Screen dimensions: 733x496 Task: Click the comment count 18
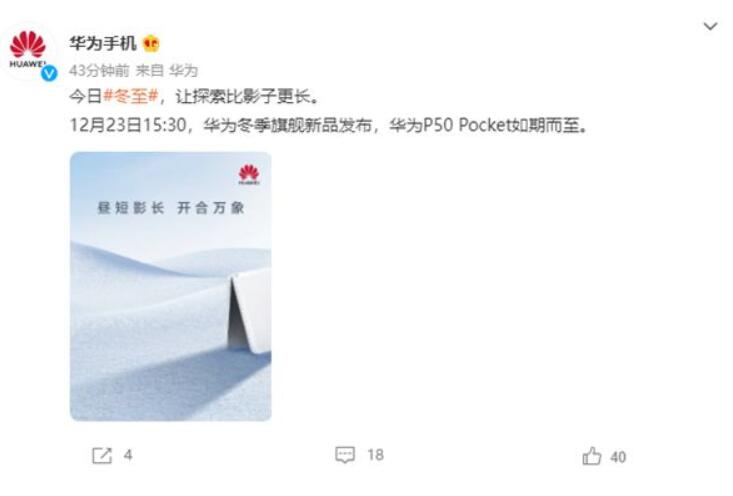(x=375, y=455)
